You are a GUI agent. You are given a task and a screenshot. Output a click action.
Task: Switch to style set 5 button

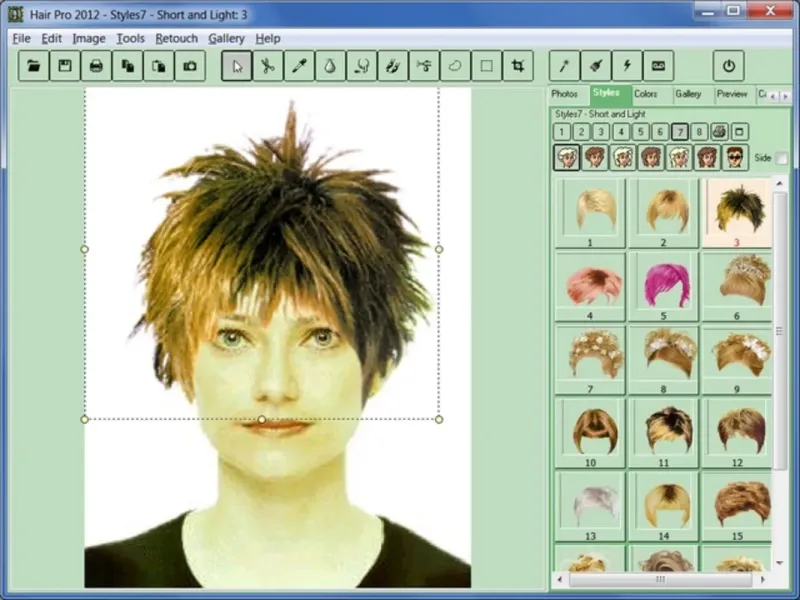click(x=640, y=132)
